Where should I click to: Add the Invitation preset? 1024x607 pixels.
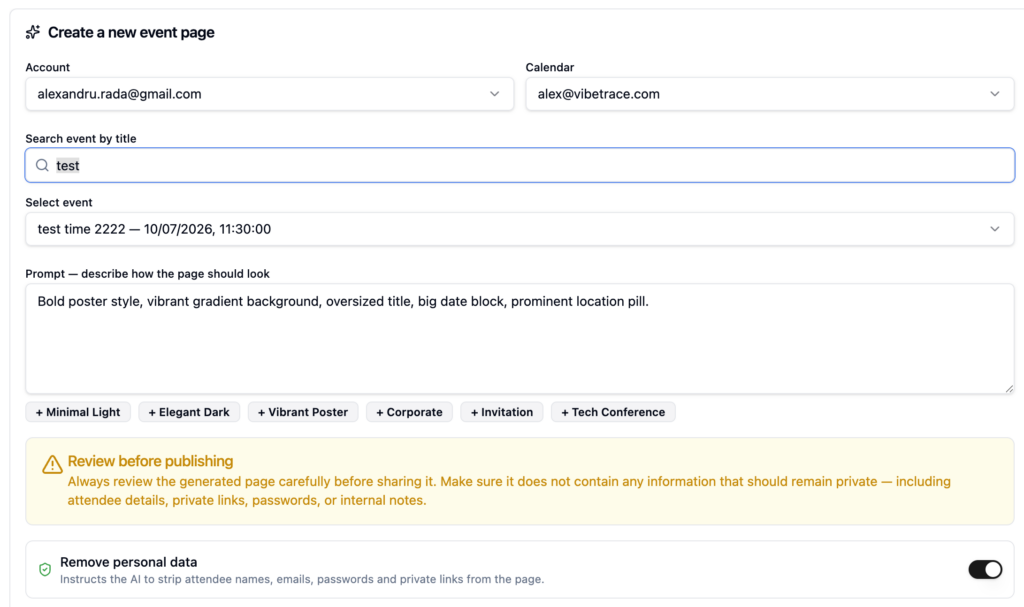click(x=502, y=412)
